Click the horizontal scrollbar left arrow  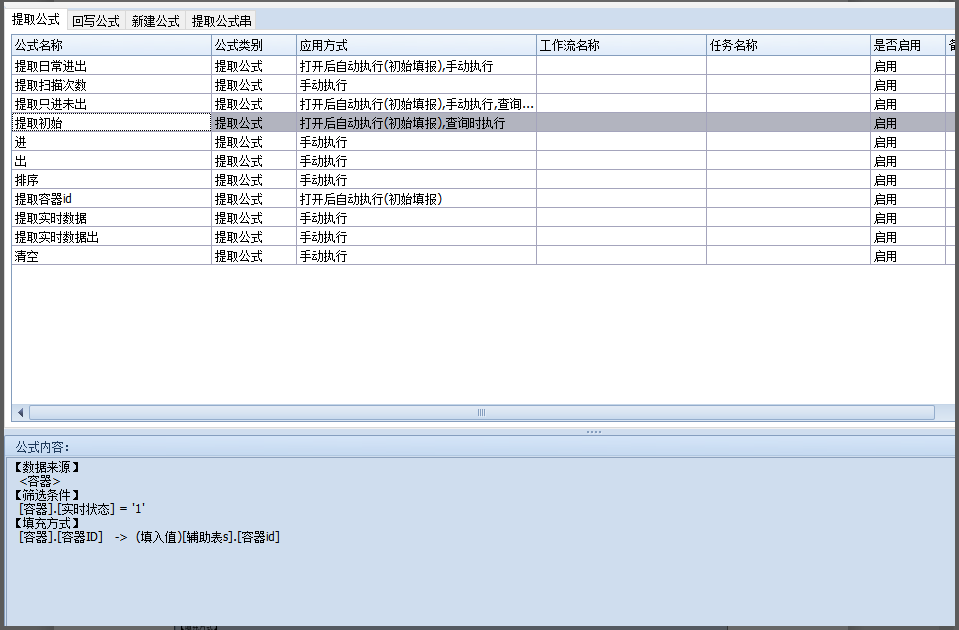coord(20,412)
